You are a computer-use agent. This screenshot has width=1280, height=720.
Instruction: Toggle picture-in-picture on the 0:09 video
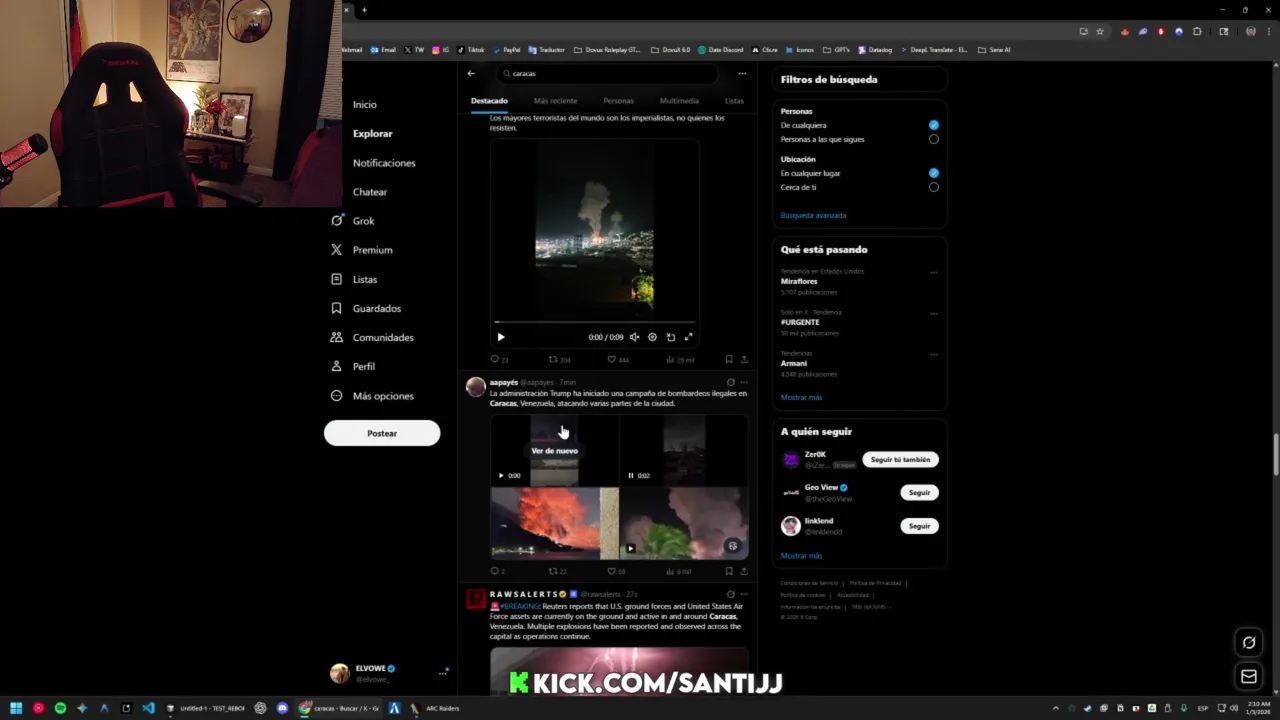click(x=670, y=337)
